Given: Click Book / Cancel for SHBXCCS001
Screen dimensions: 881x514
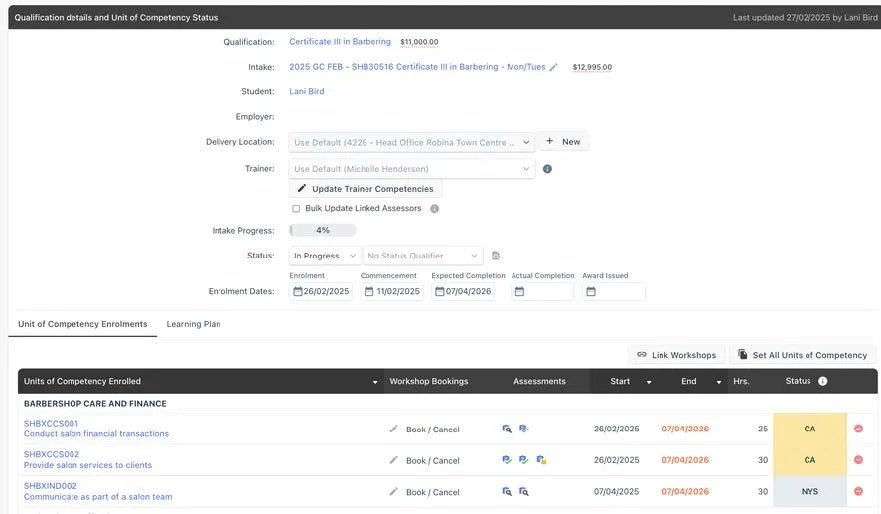Looking at the screenshot, I should pos(433,429).
